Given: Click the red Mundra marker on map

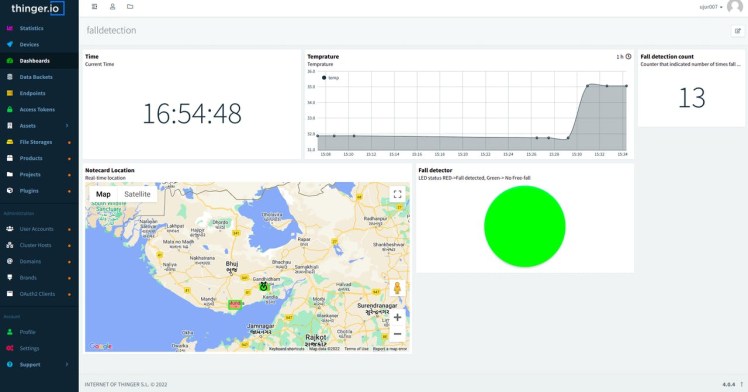Looking at the screenshot, I should (235, 304).
